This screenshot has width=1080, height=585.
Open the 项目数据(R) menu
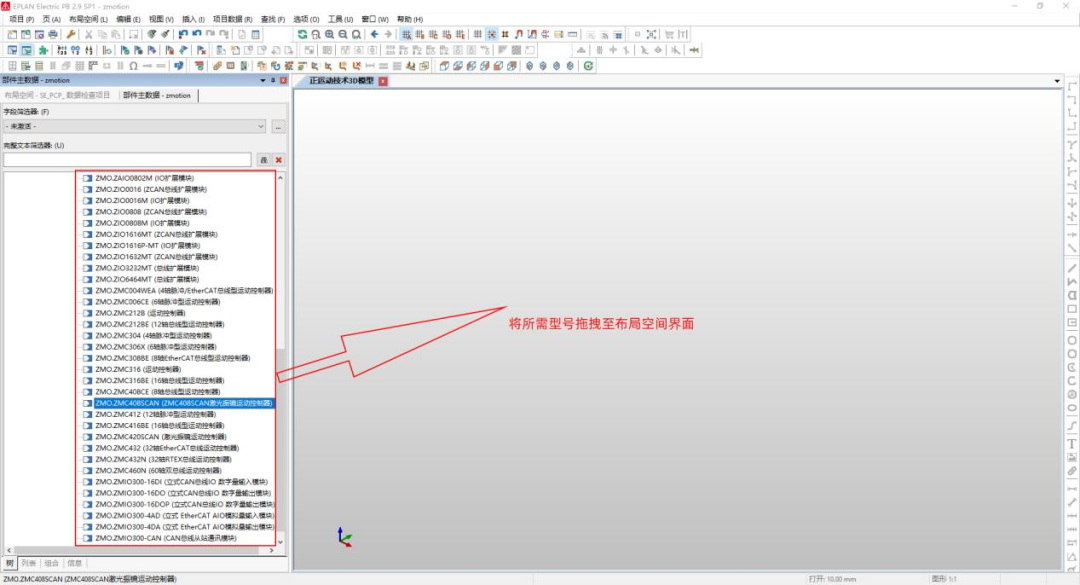point(232,19)
